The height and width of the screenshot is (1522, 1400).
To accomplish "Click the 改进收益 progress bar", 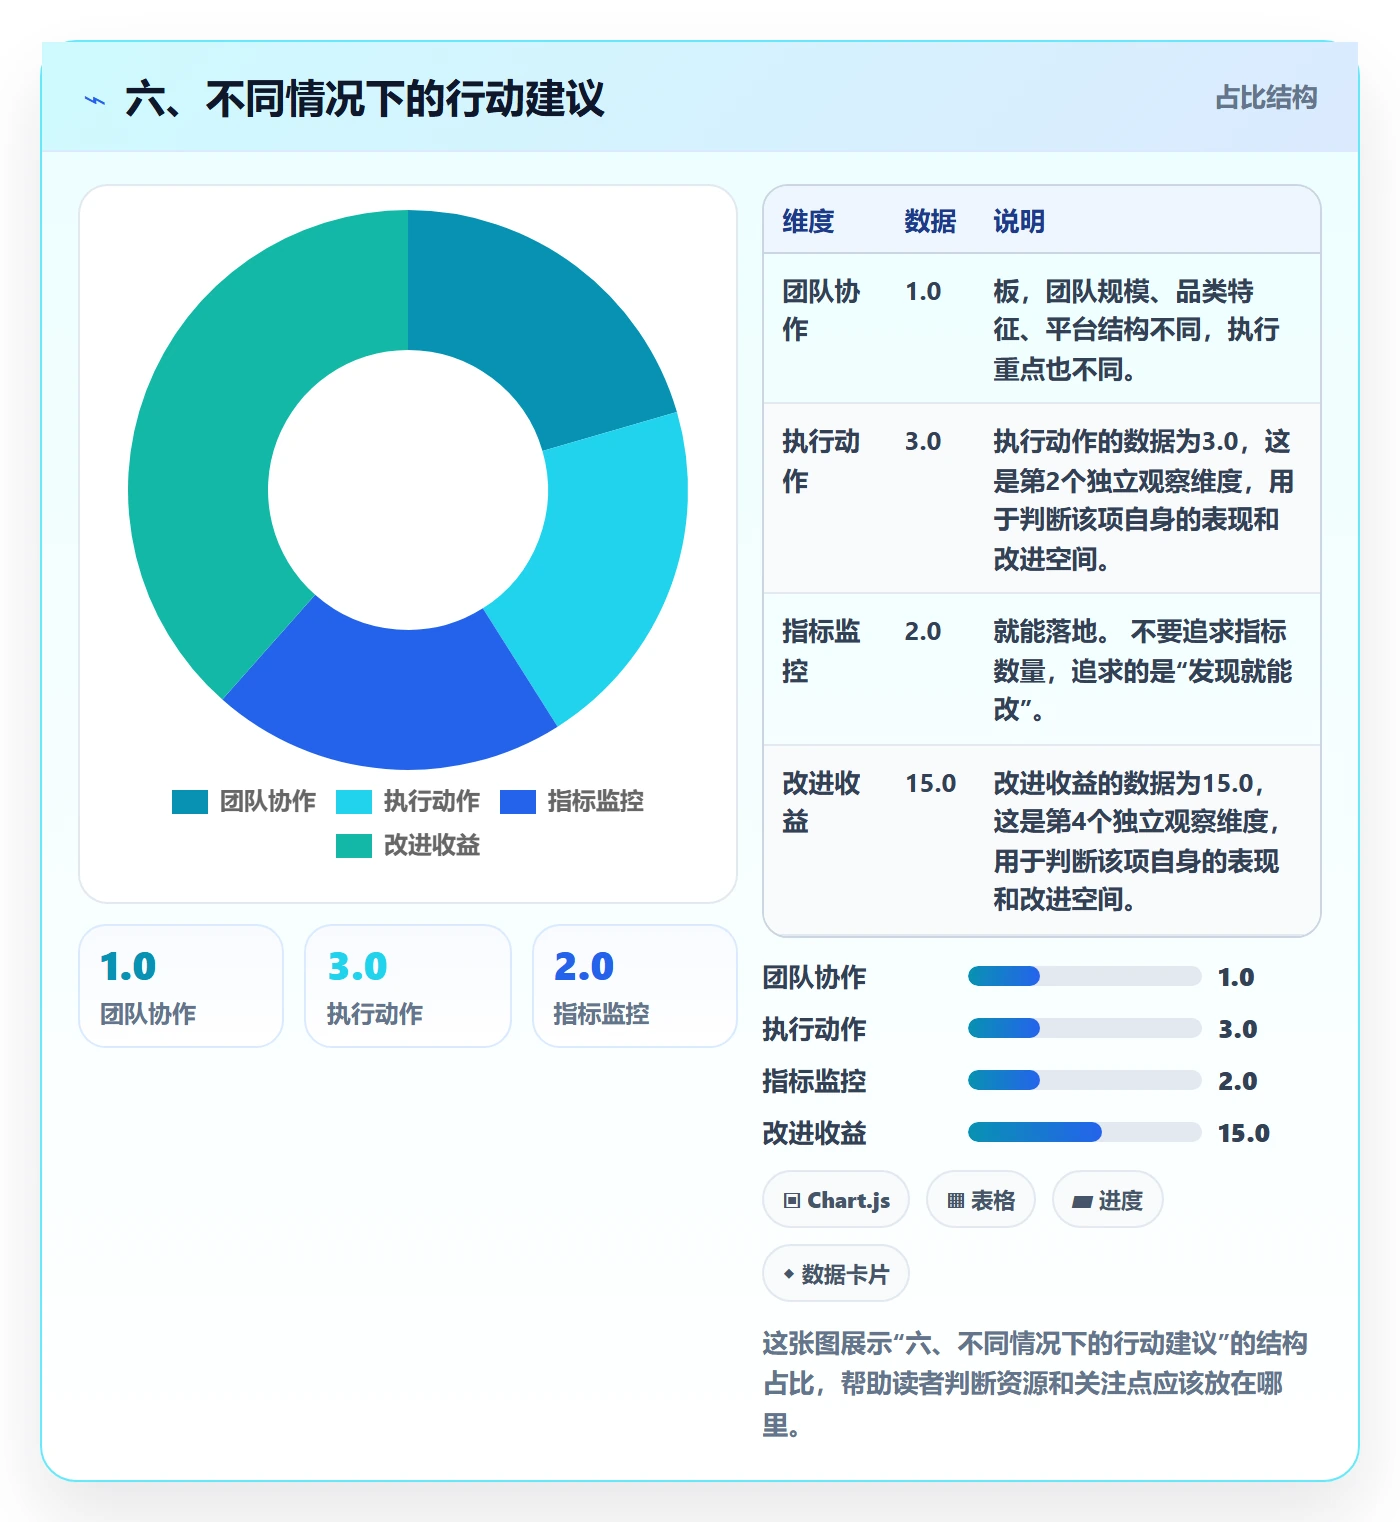I will (1084, 1133).
